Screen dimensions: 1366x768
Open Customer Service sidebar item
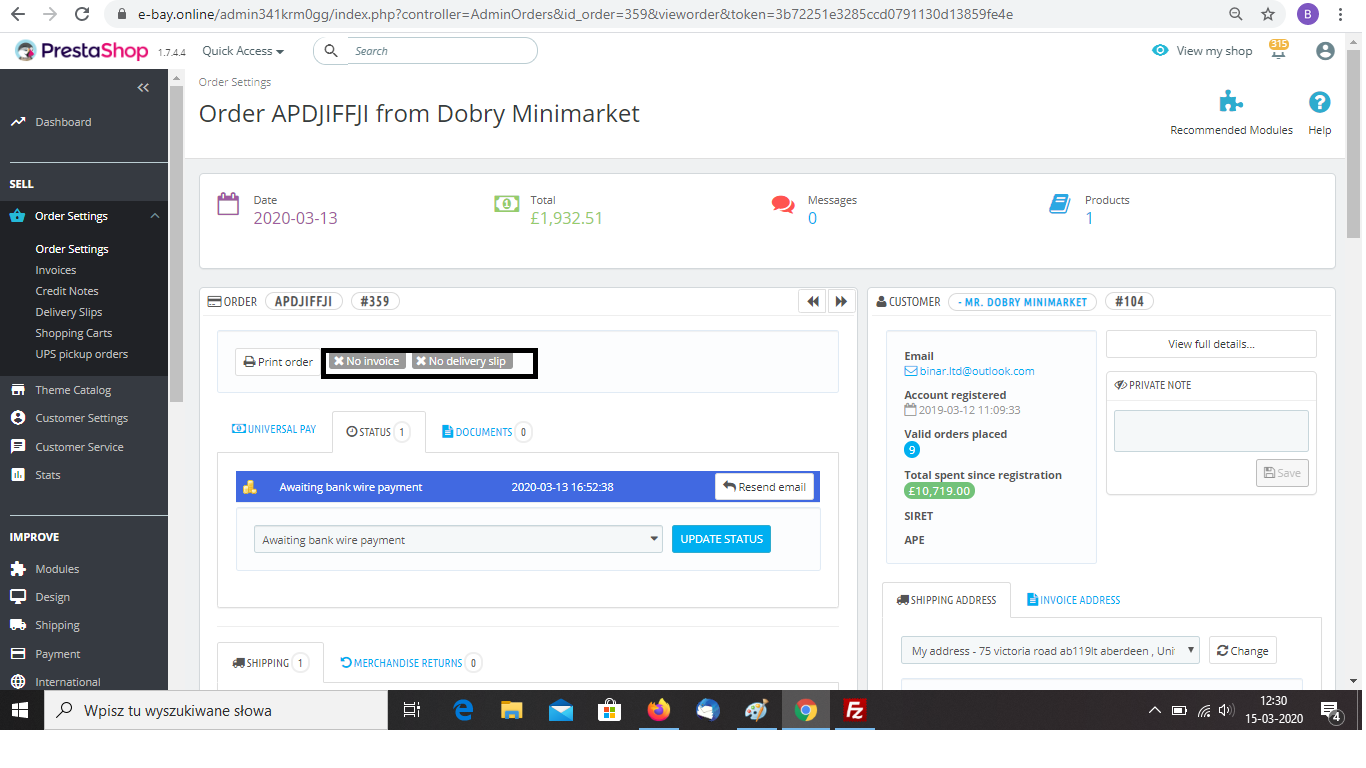(79, 447)
